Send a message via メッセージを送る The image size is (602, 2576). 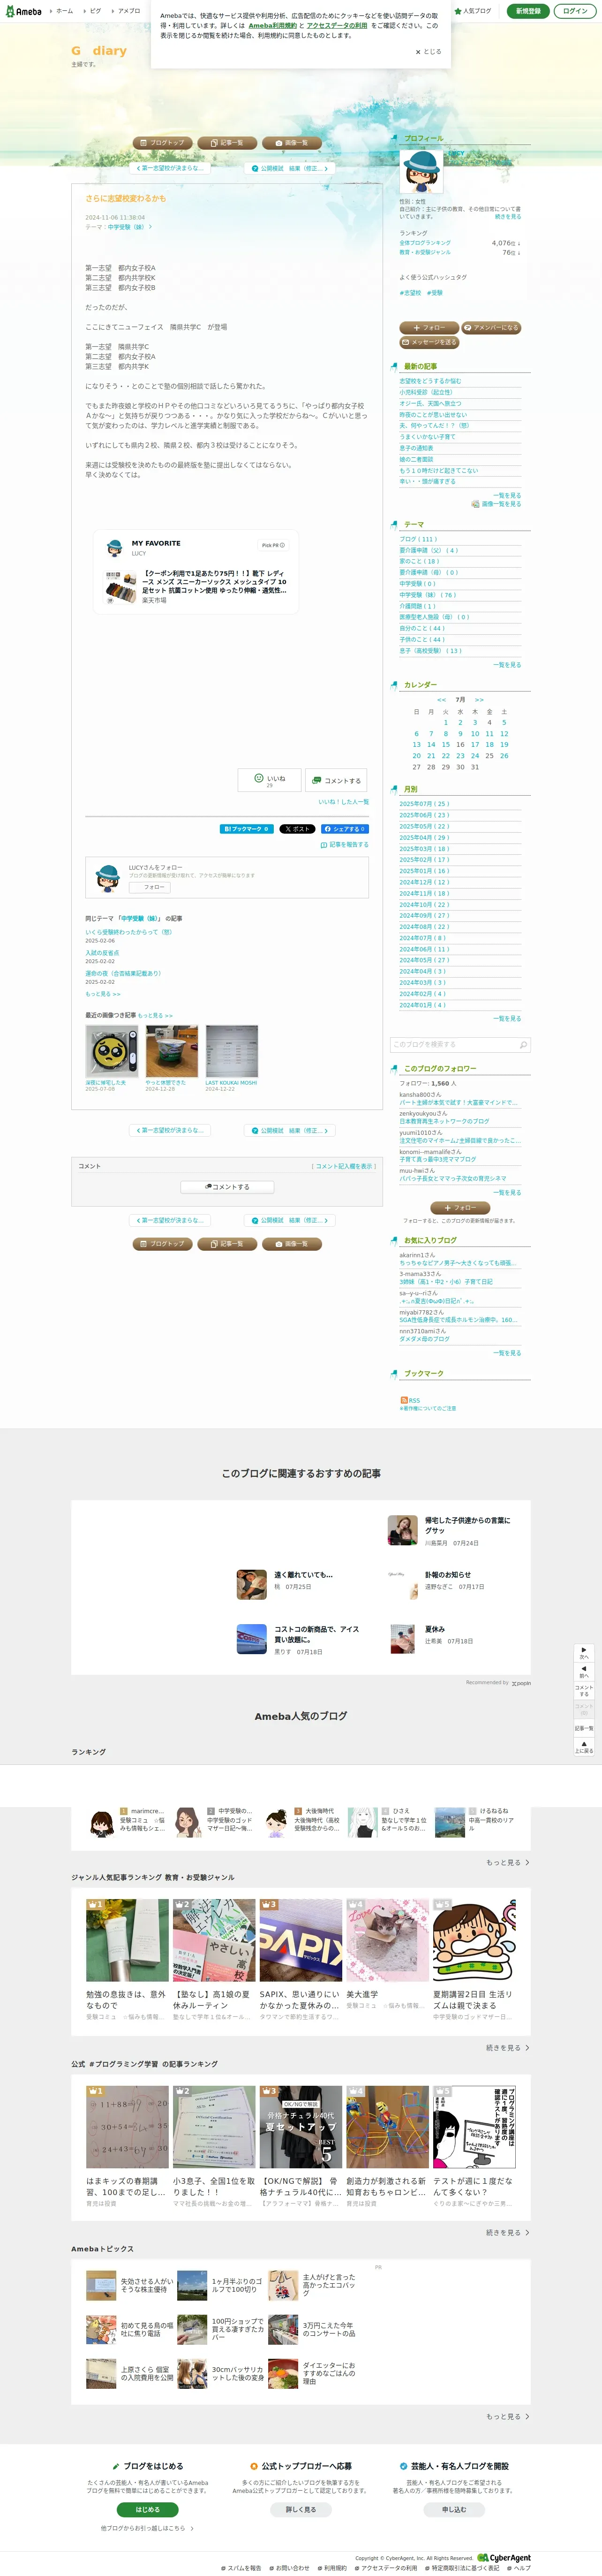[429, 342]
